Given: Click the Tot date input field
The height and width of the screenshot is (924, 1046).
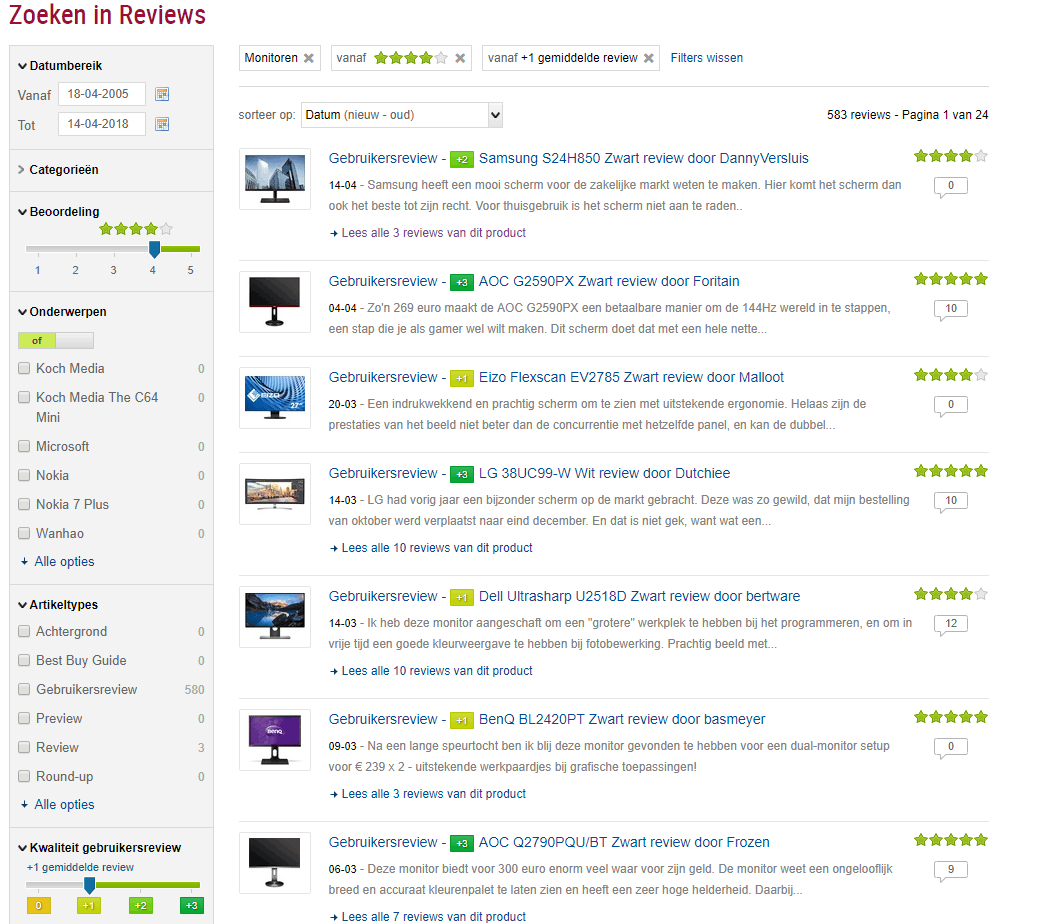Looking at the screenshot, I should [101, 124].
